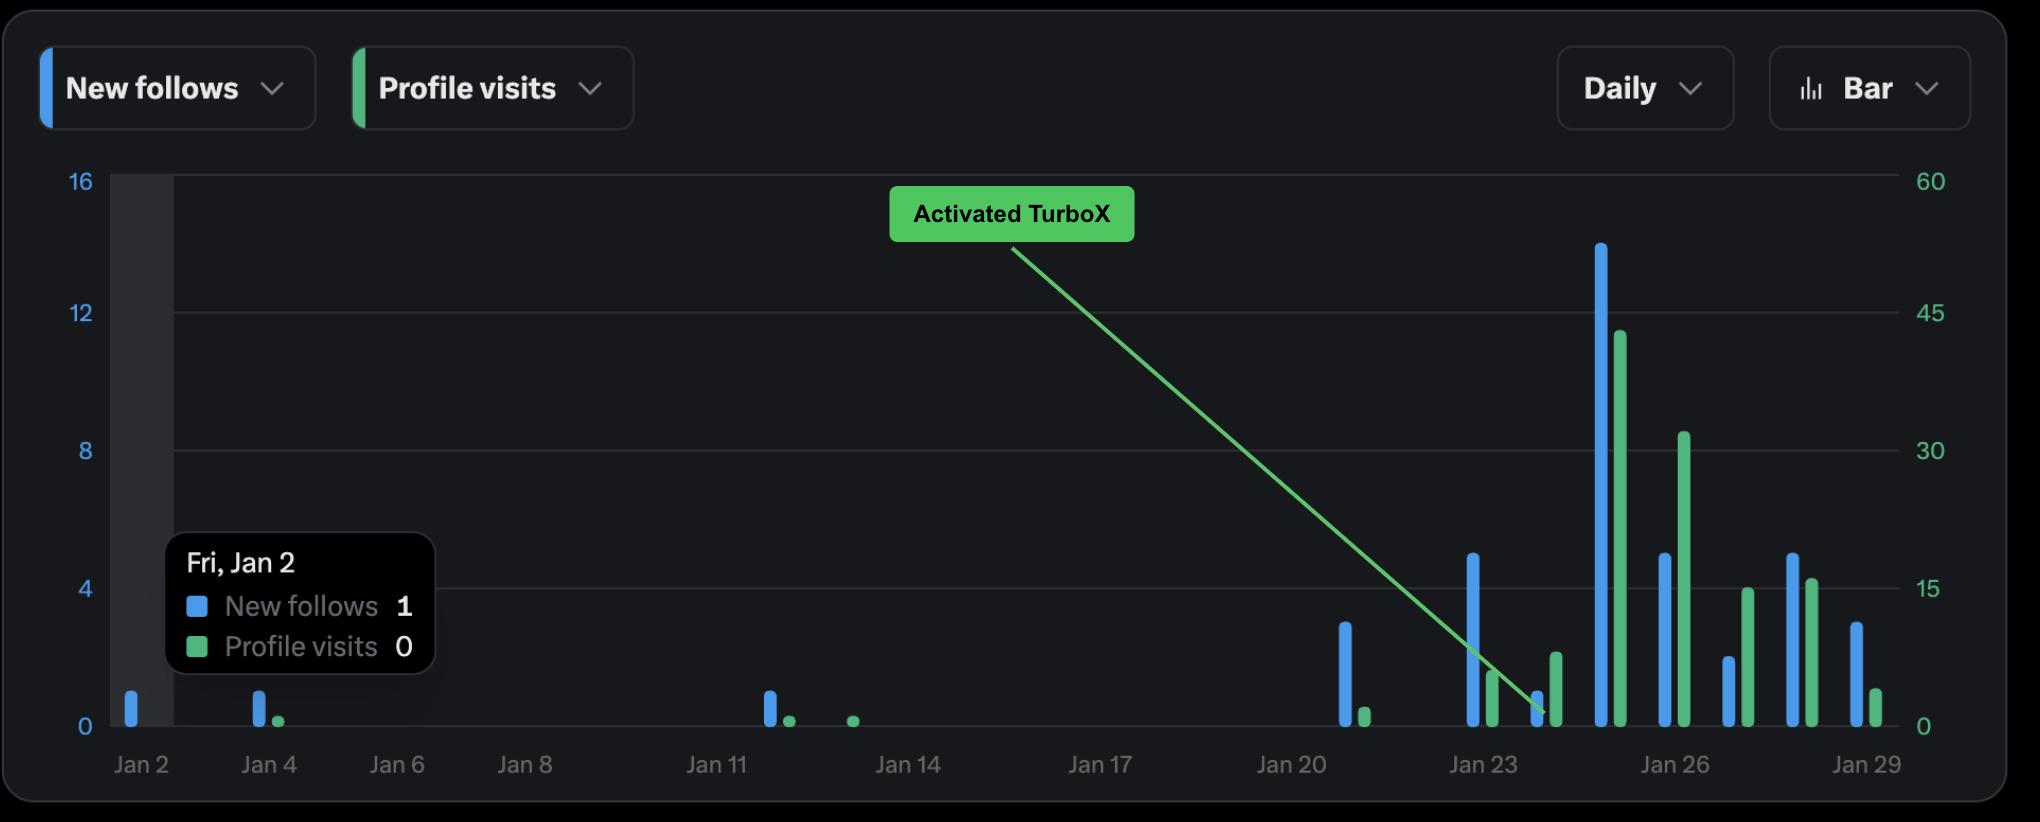Click the Jan 20 axis label
Viewport: 2040px width, 822px height.
(1291, 765)
